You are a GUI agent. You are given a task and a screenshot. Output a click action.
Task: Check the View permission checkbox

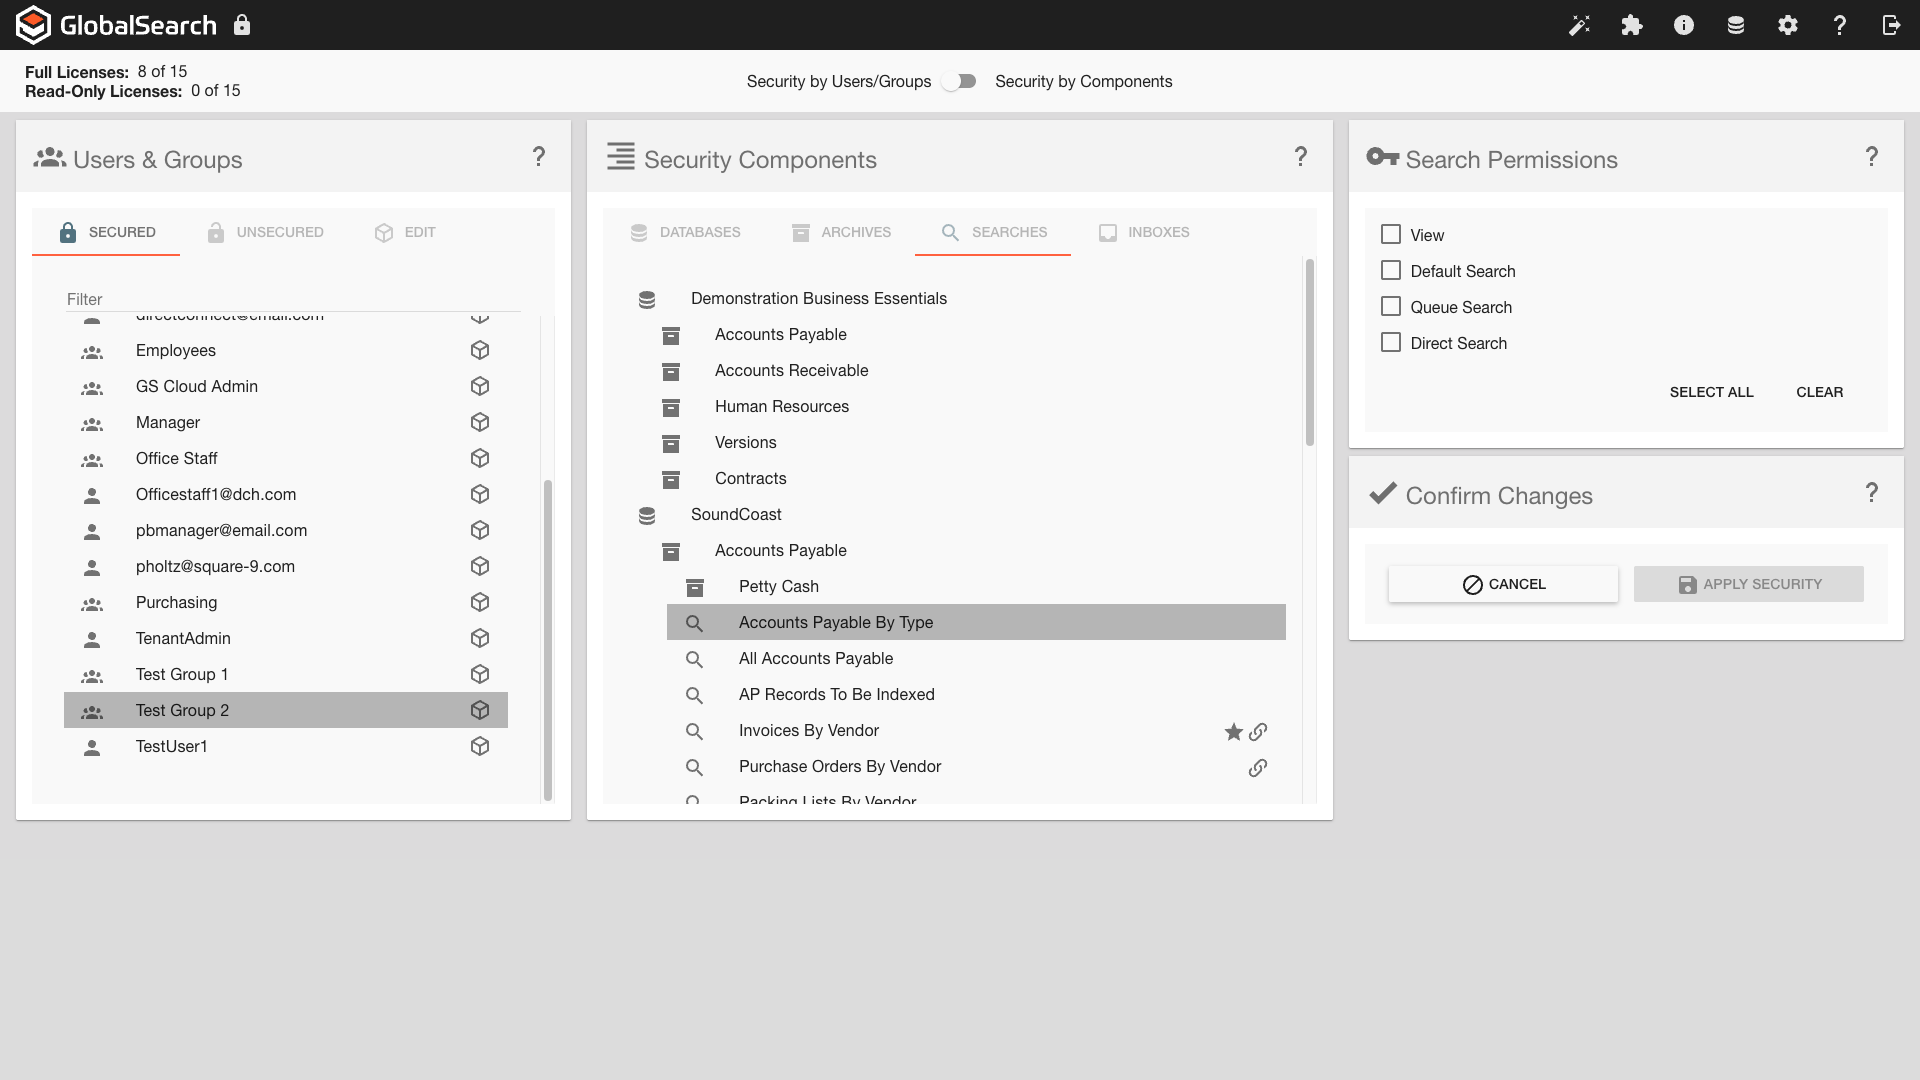tap(1390, 234)
